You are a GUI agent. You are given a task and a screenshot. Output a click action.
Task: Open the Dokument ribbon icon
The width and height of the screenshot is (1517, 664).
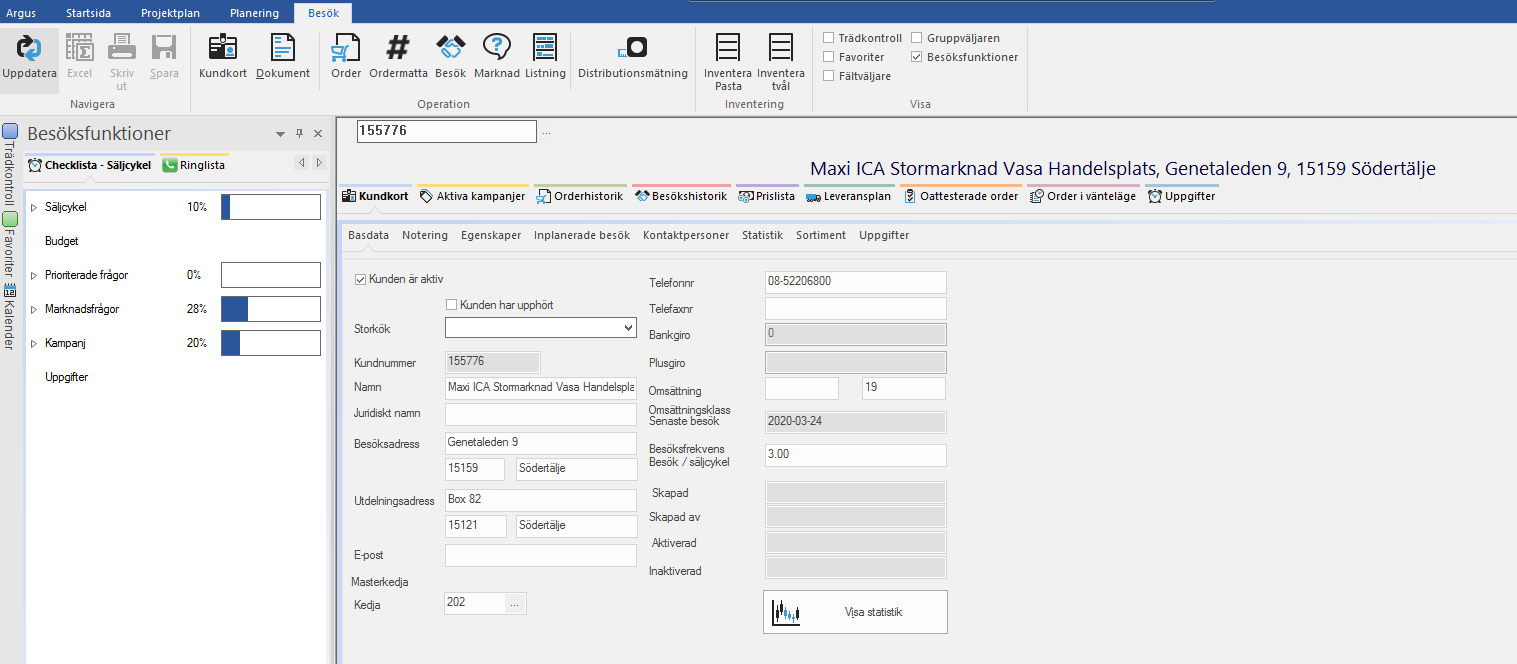283,47
